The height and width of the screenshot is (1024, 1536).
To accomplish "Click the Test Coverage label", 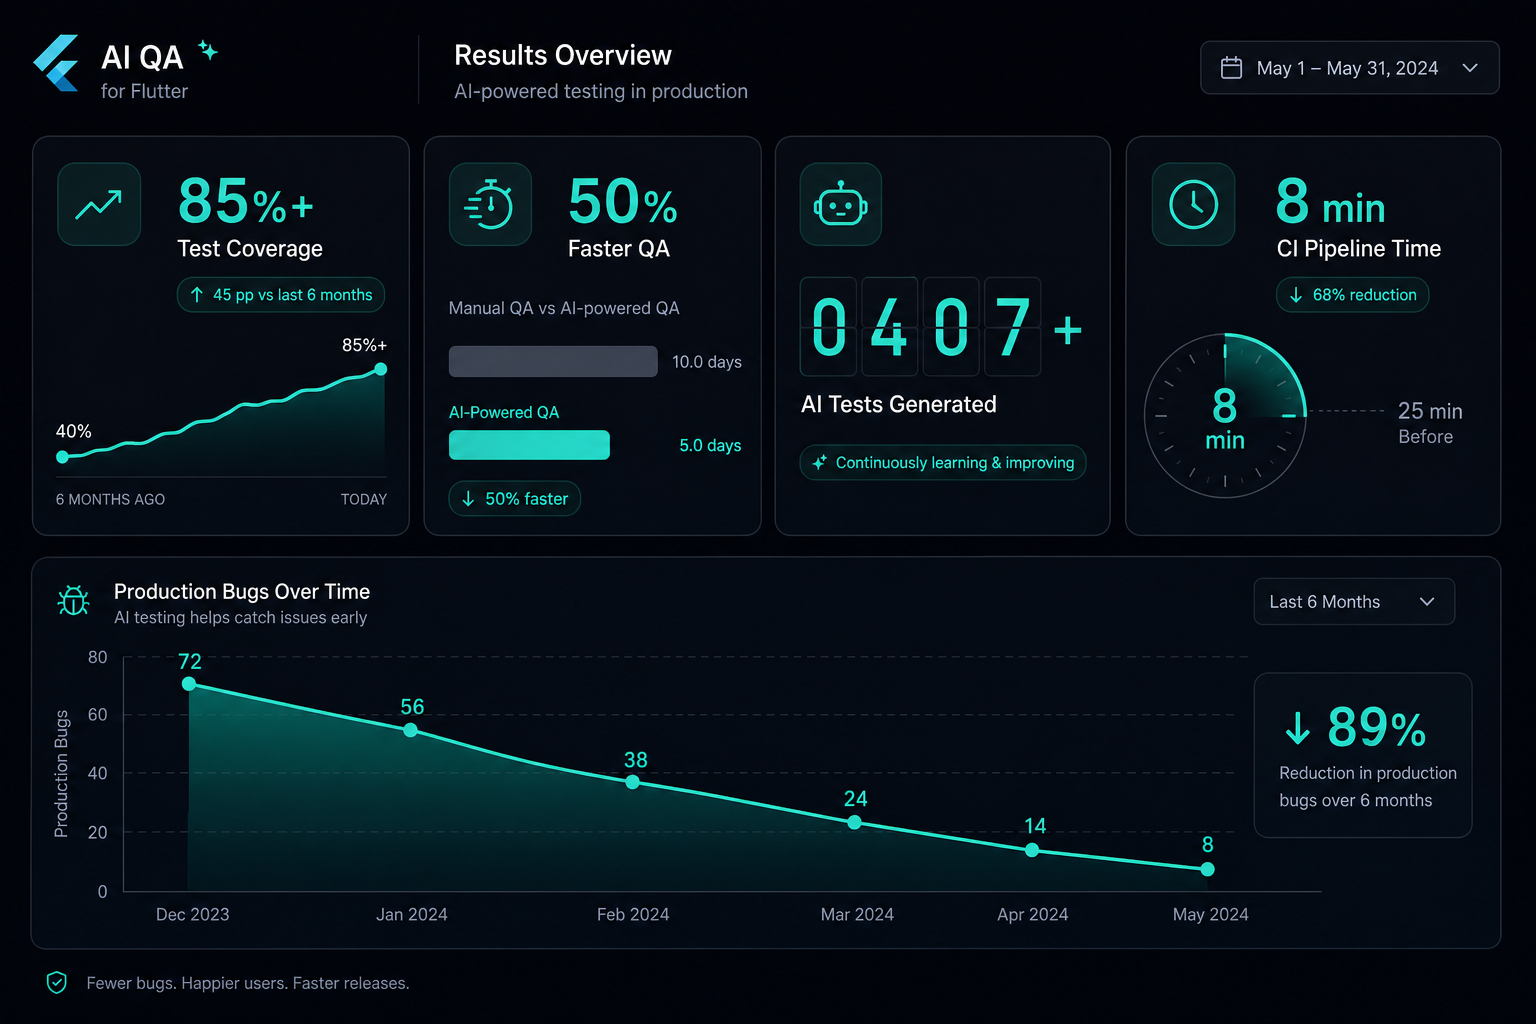I will 250,248.
